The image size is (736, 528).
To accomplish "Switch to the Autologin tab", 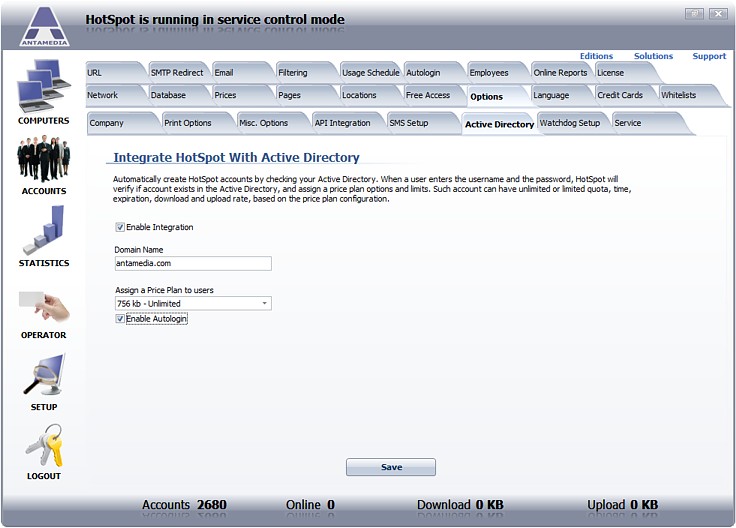I will [x=432, y=73].
